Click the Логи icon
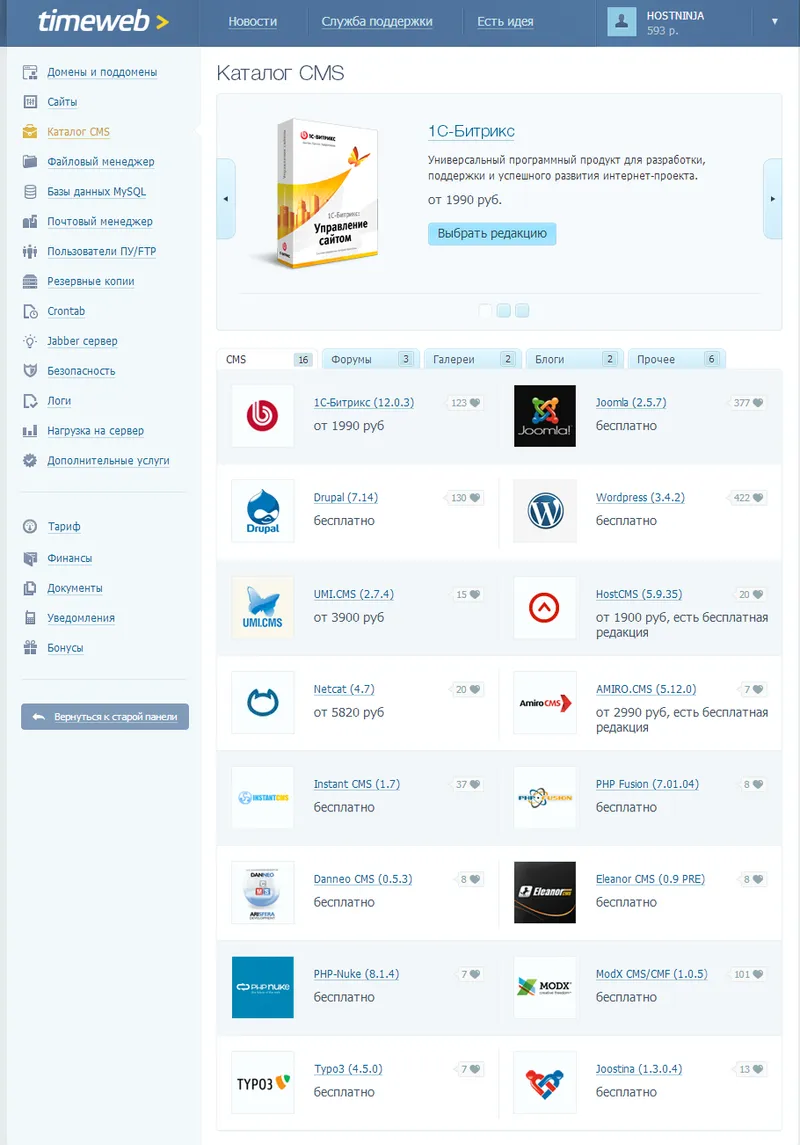Viewport: 800px width, 1145px height. click(x=30, y=401)
